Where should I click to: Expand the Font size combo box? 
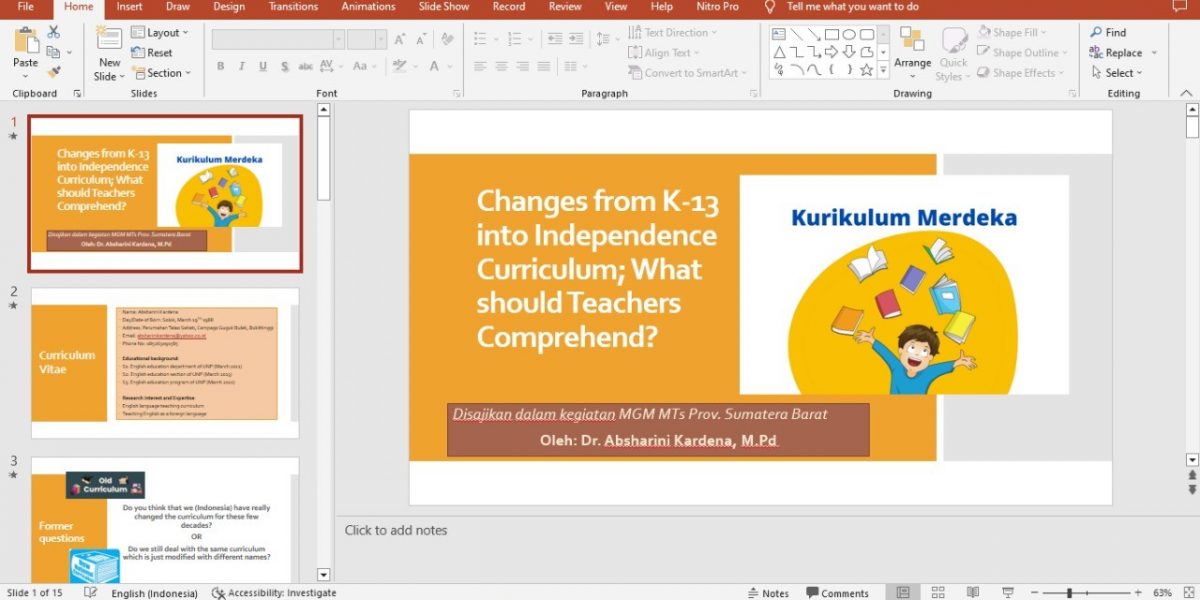point(381,40)
